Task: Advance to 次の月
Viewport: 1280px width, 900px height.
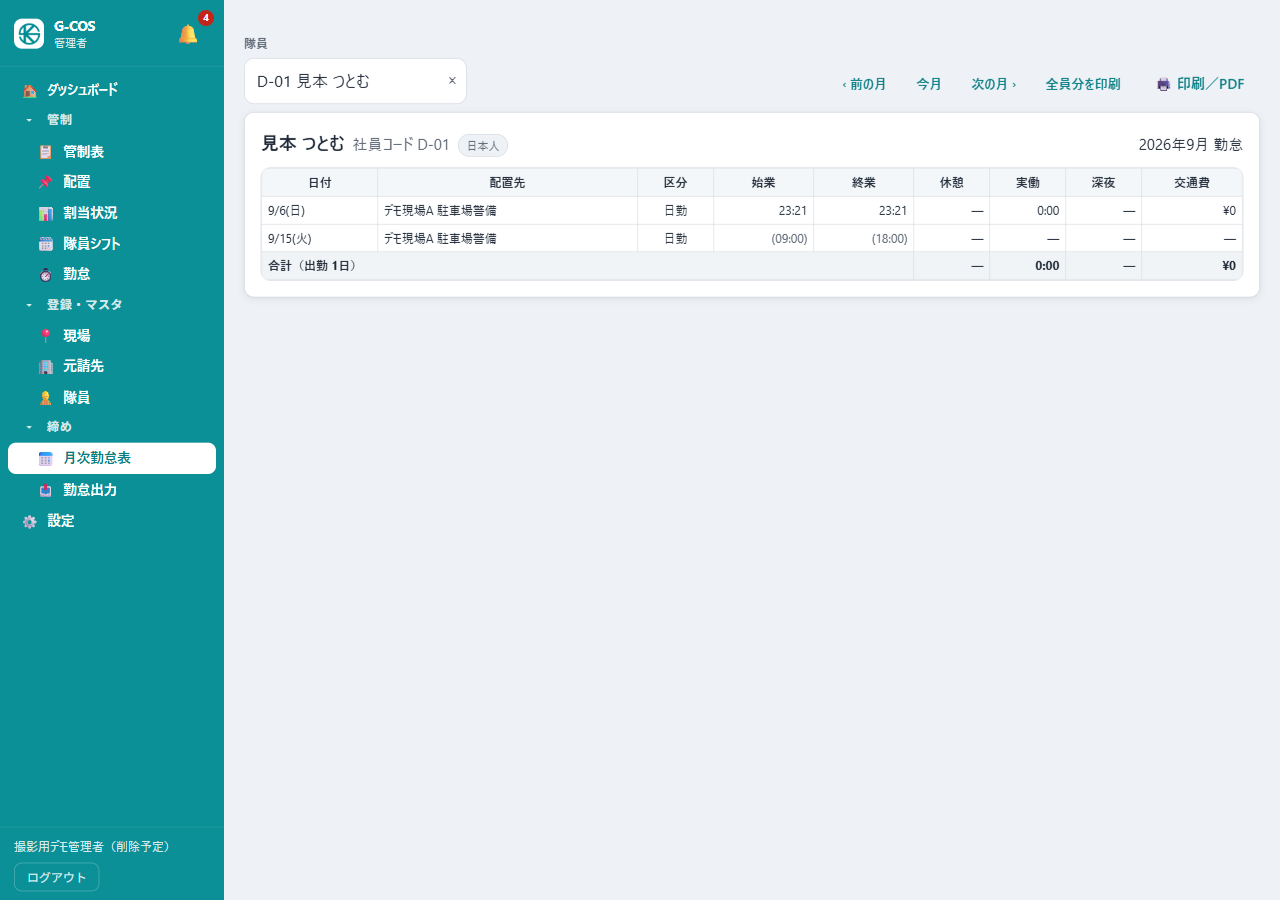Action: [994, 84]
